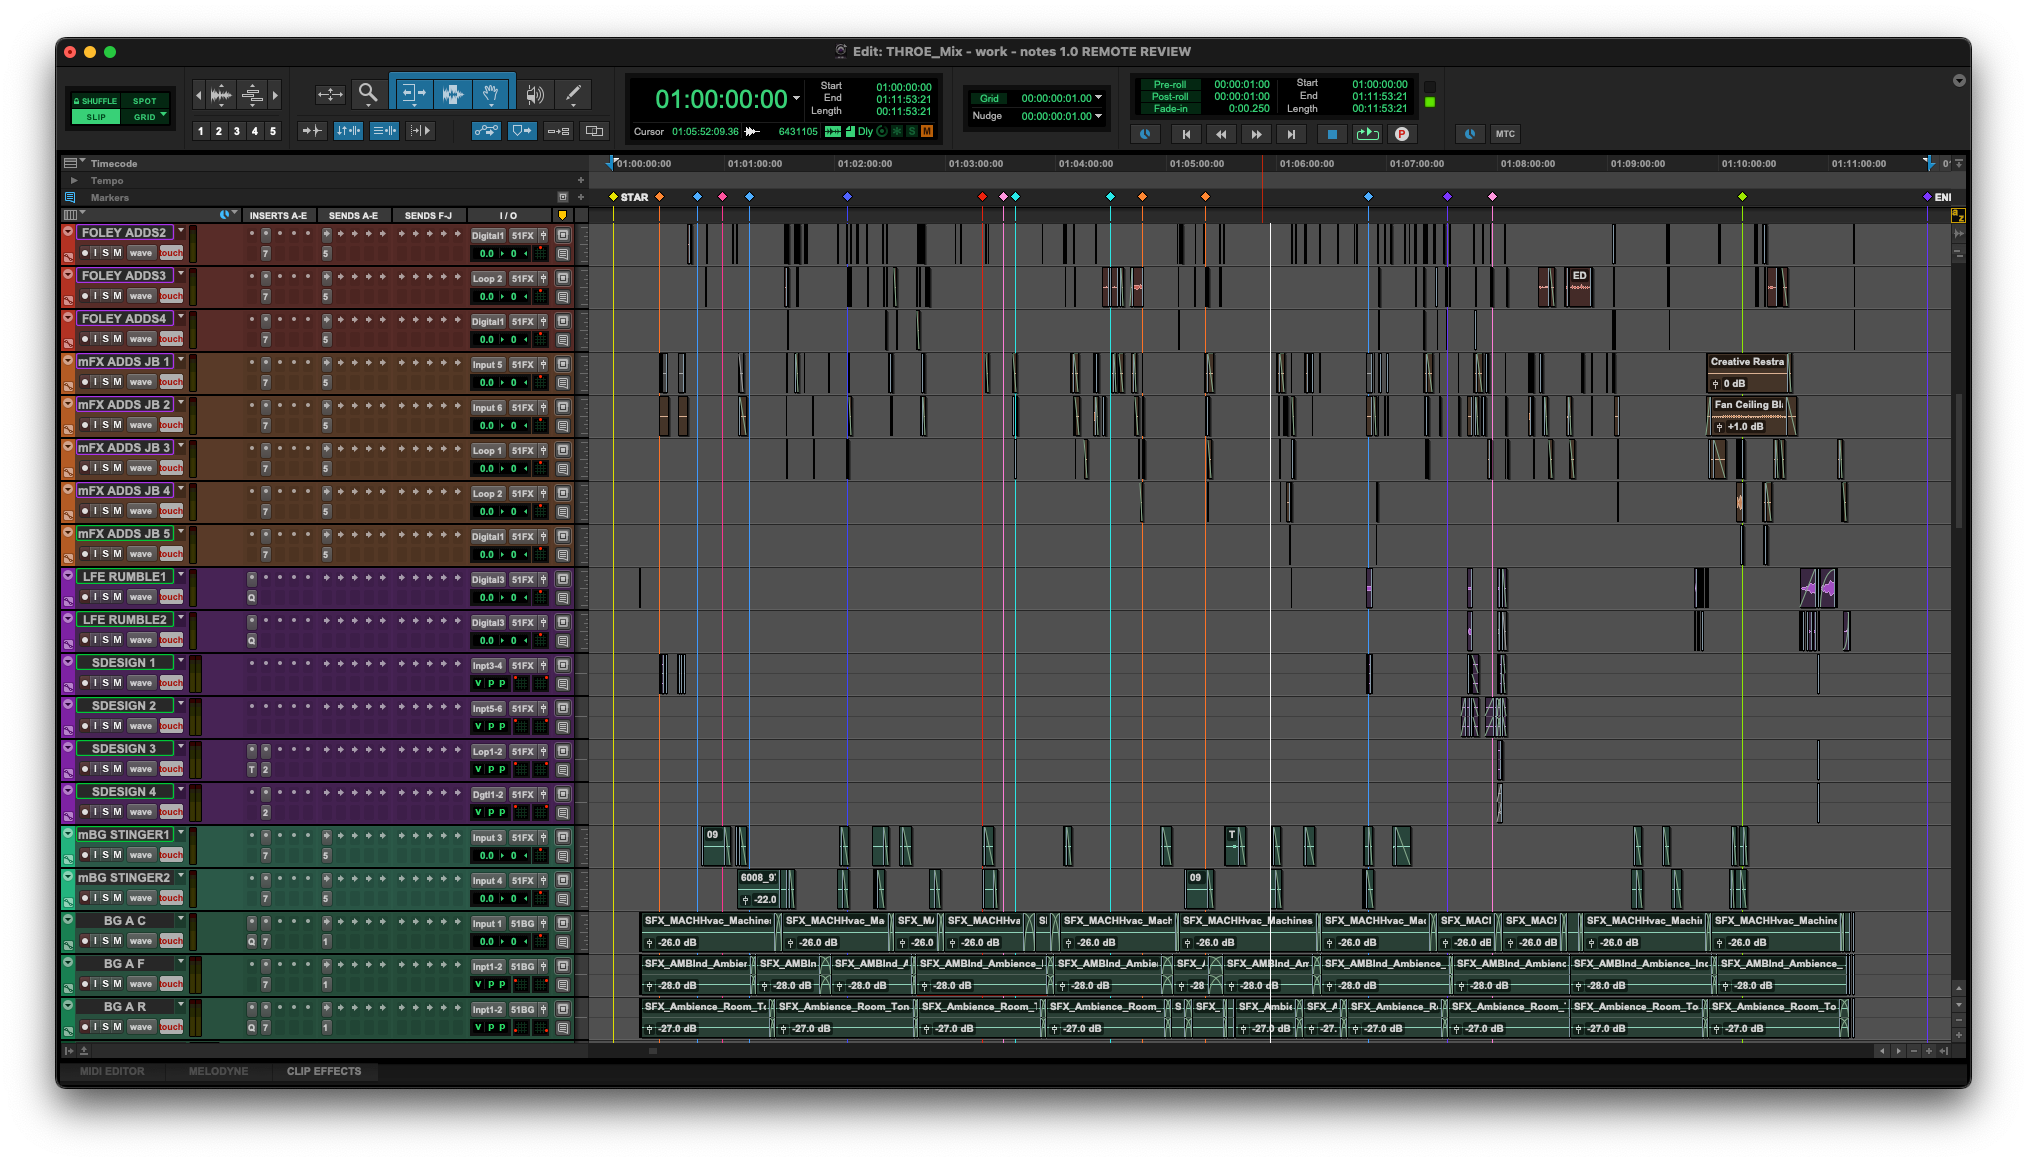Open the main counter format dropdown
The width and height of the screenshot is (2027, 1162).
797,98
